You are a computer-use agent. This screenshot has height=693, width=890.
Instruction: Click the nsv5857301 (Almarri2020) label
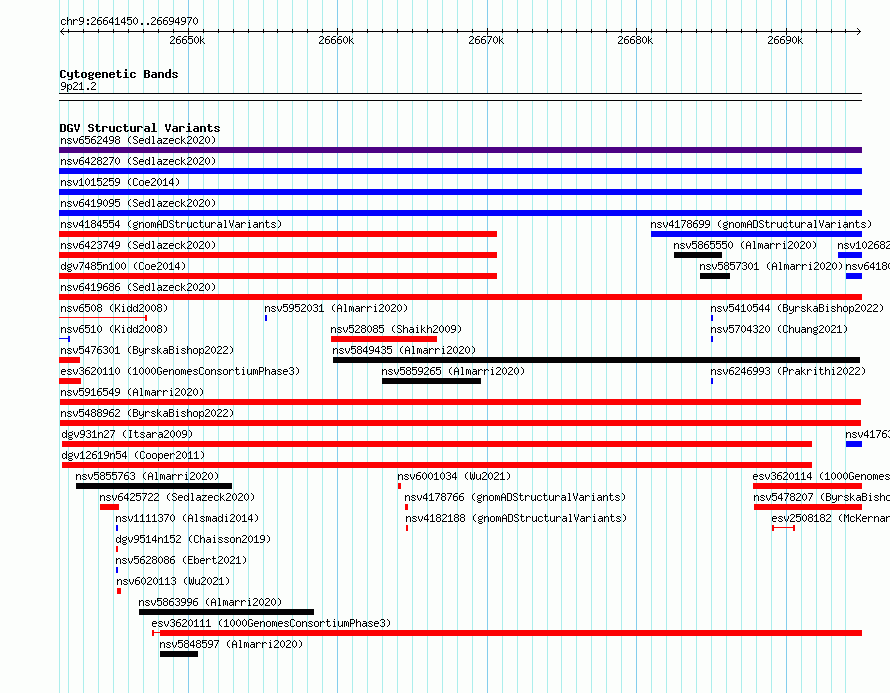coord(771,266)
